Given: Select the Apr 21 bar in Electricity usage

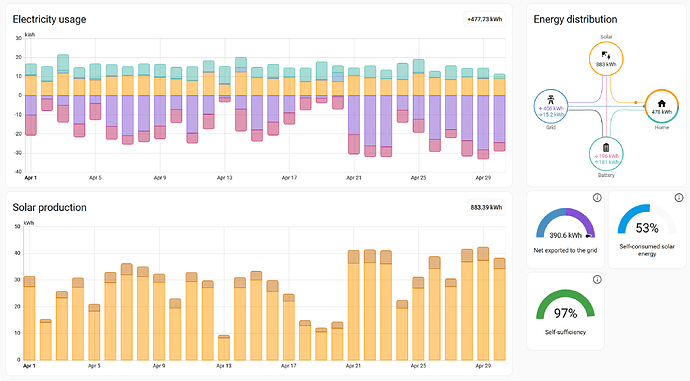Looking at the screenshot, I should [x=354, y=110].
